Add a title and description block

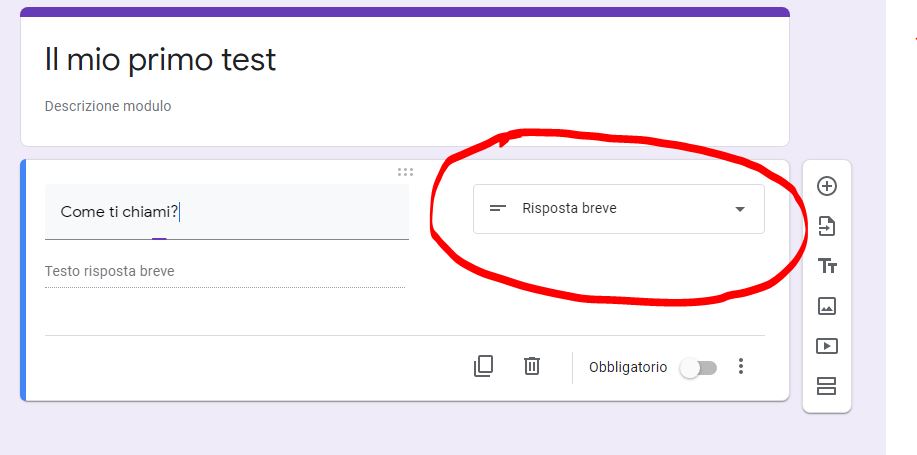[827, 266]
